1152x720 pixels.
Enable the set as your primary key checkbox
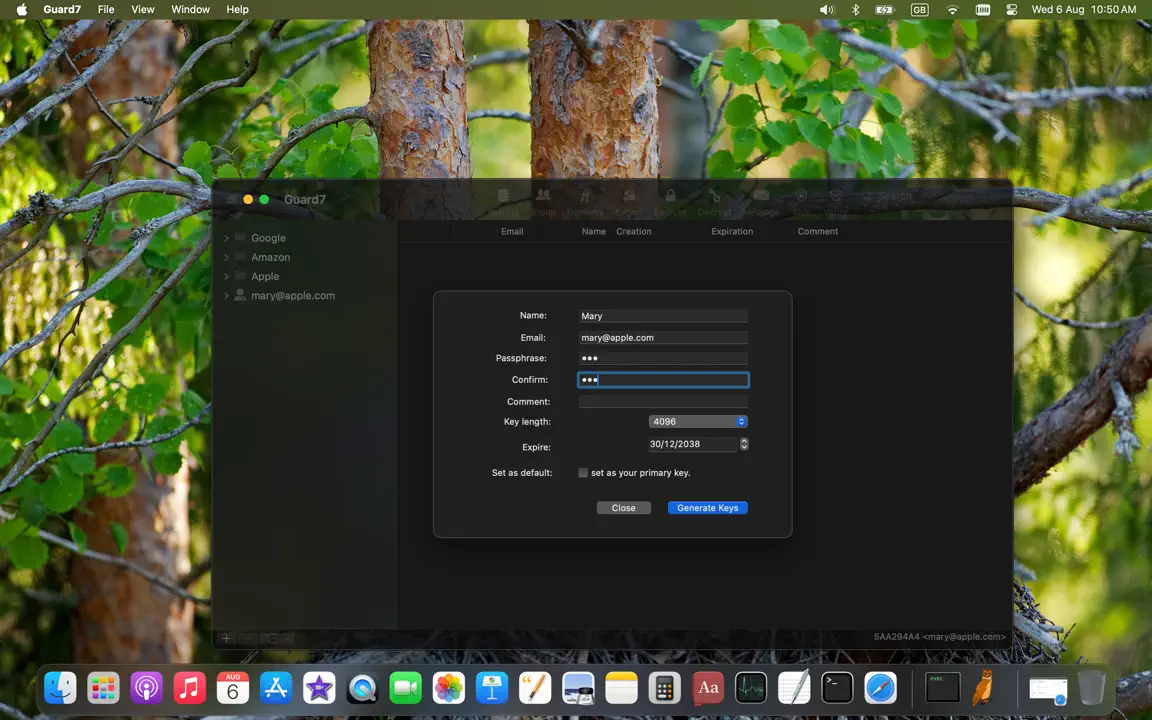(x=583, y=472)
